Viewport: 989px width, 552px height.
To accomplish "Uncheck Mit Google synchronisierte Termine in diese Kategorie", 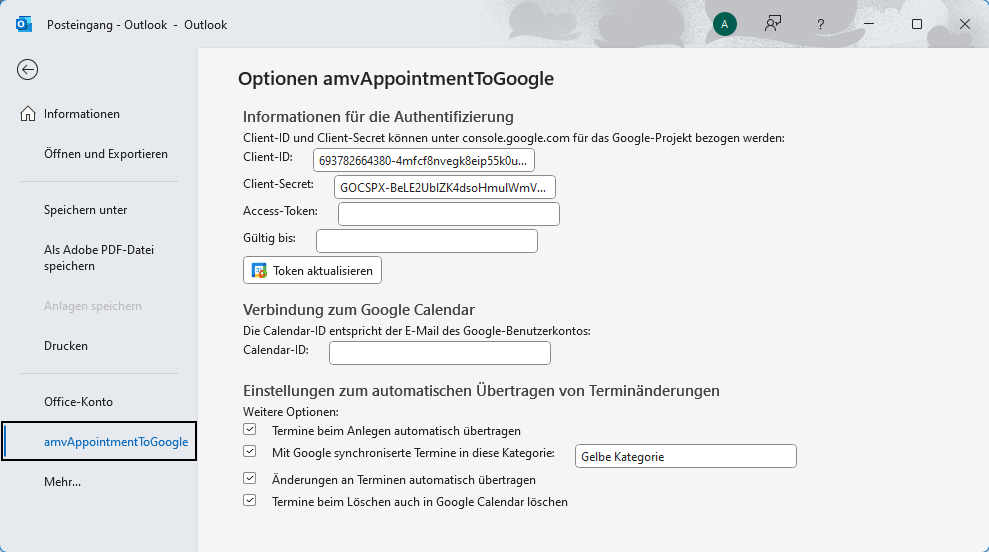I will [250, 451].
